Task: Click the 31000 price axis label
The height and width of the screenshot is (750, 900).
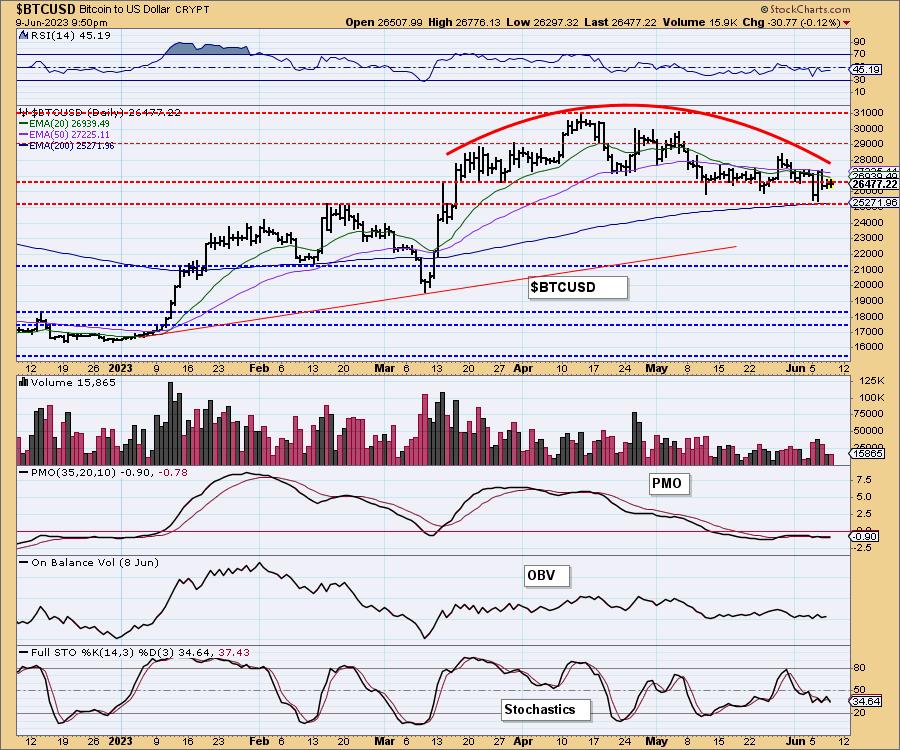Action: (867, 113)
